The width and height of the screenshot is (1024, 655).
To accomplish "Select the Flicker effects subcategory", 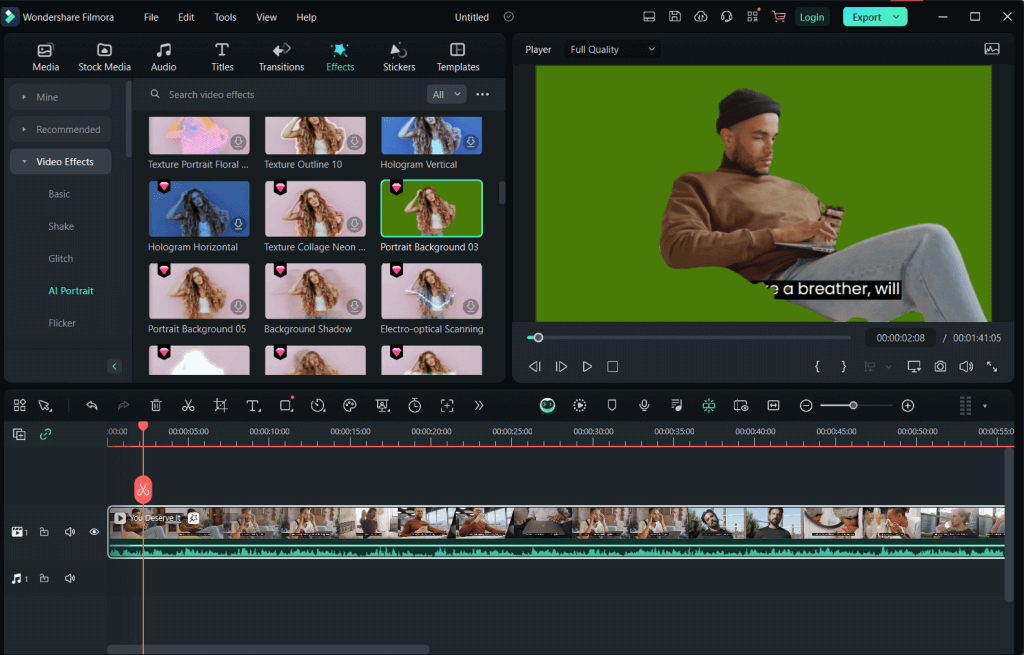I will (x=62, y=323).
